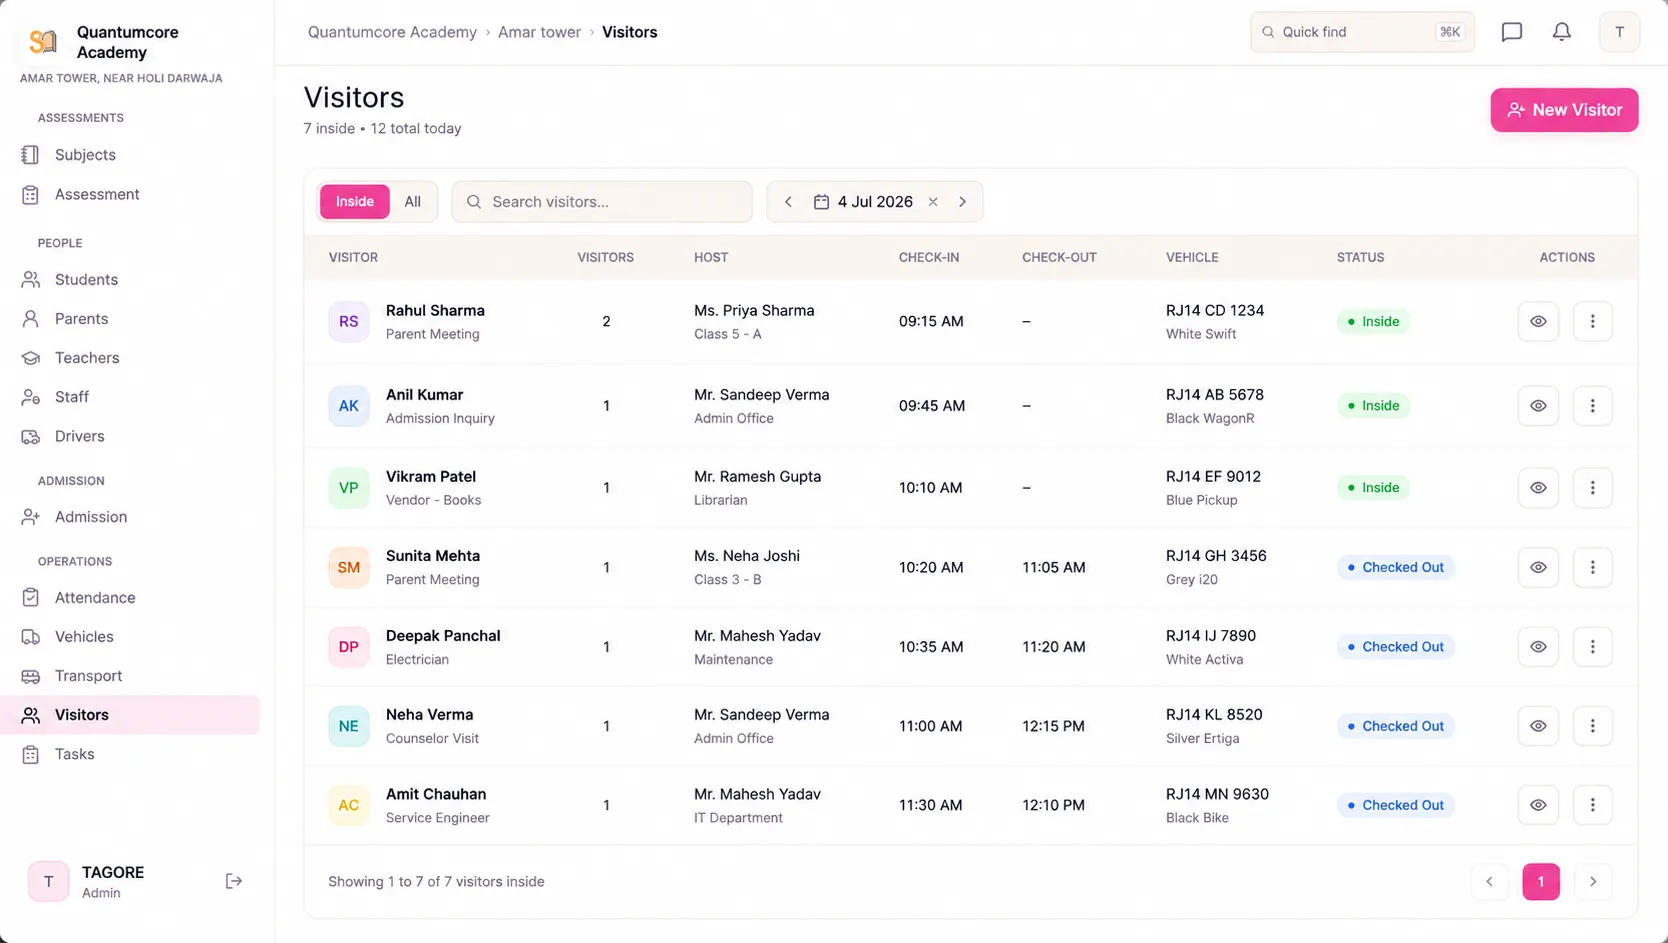Open the chat messages icon
Image resolution: width=1668 pixels, height=943 pixels.
(x=1511, y=32)
